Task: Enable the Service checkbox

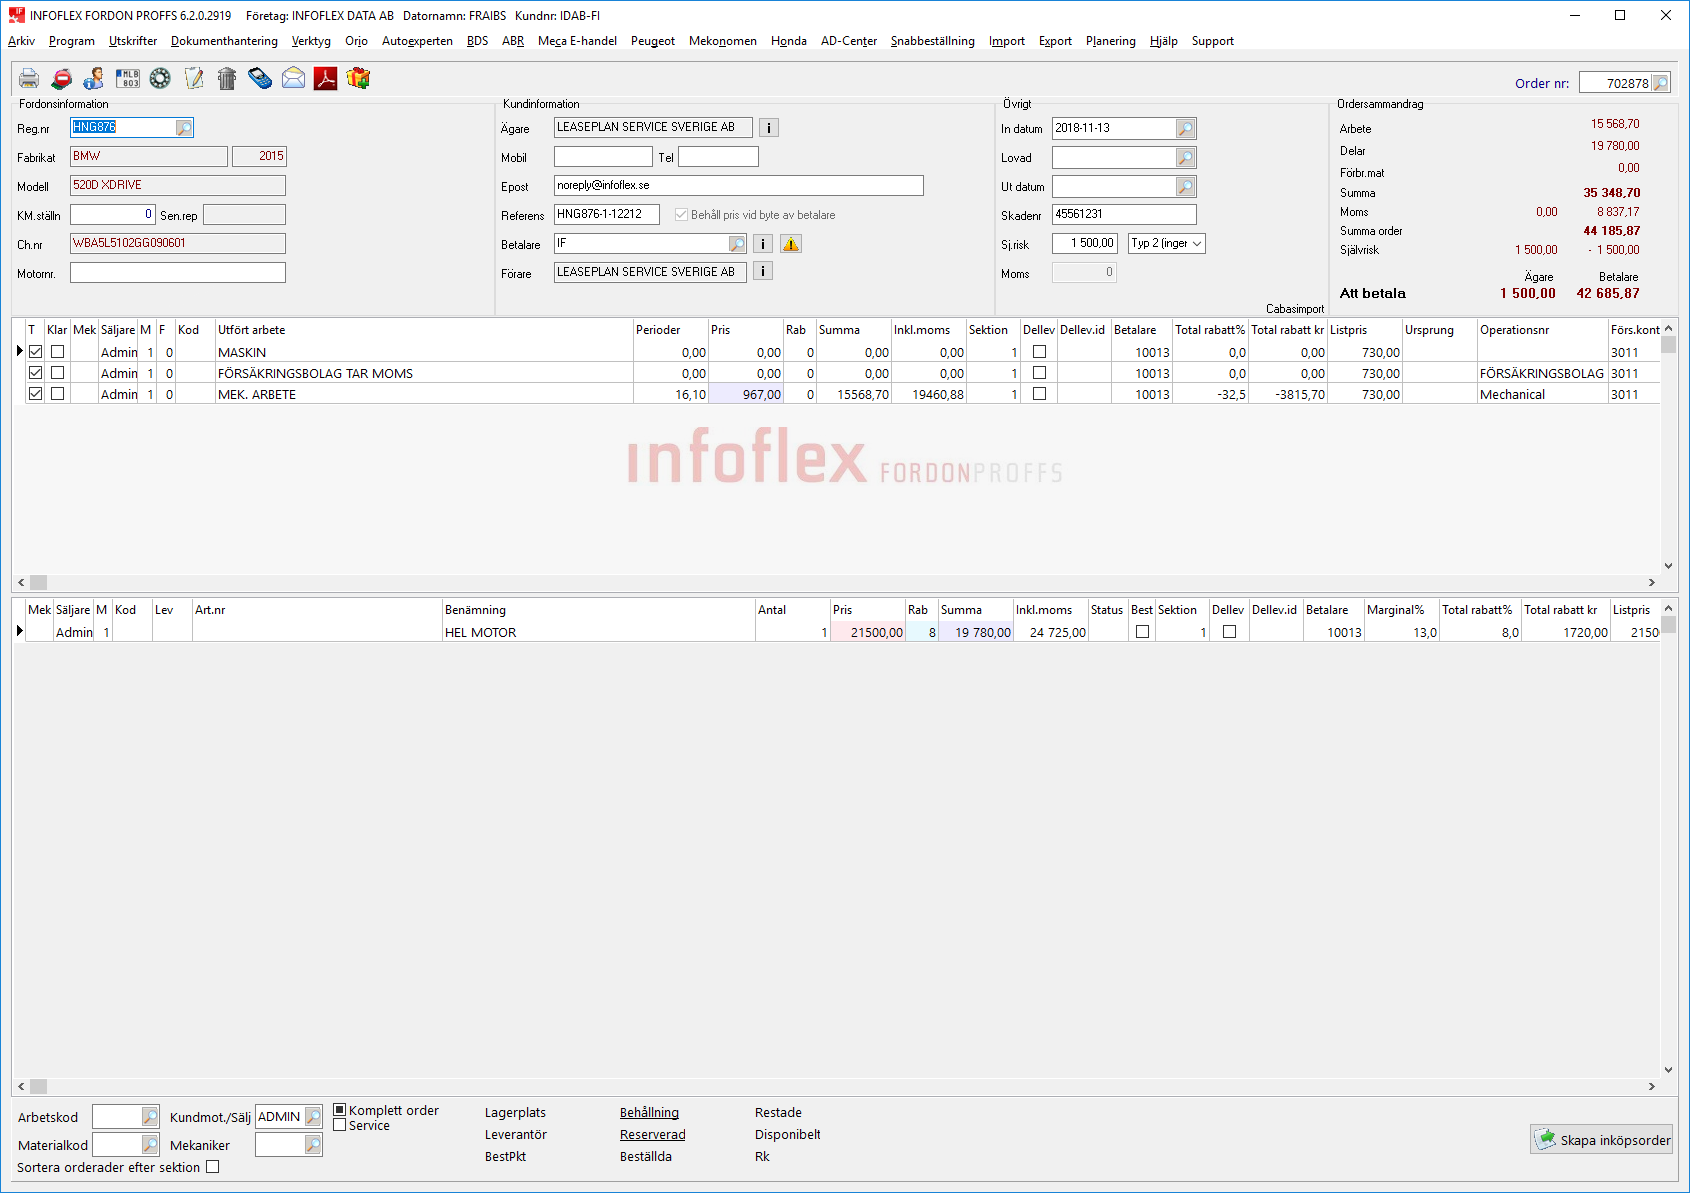Action: [340, 1125]
